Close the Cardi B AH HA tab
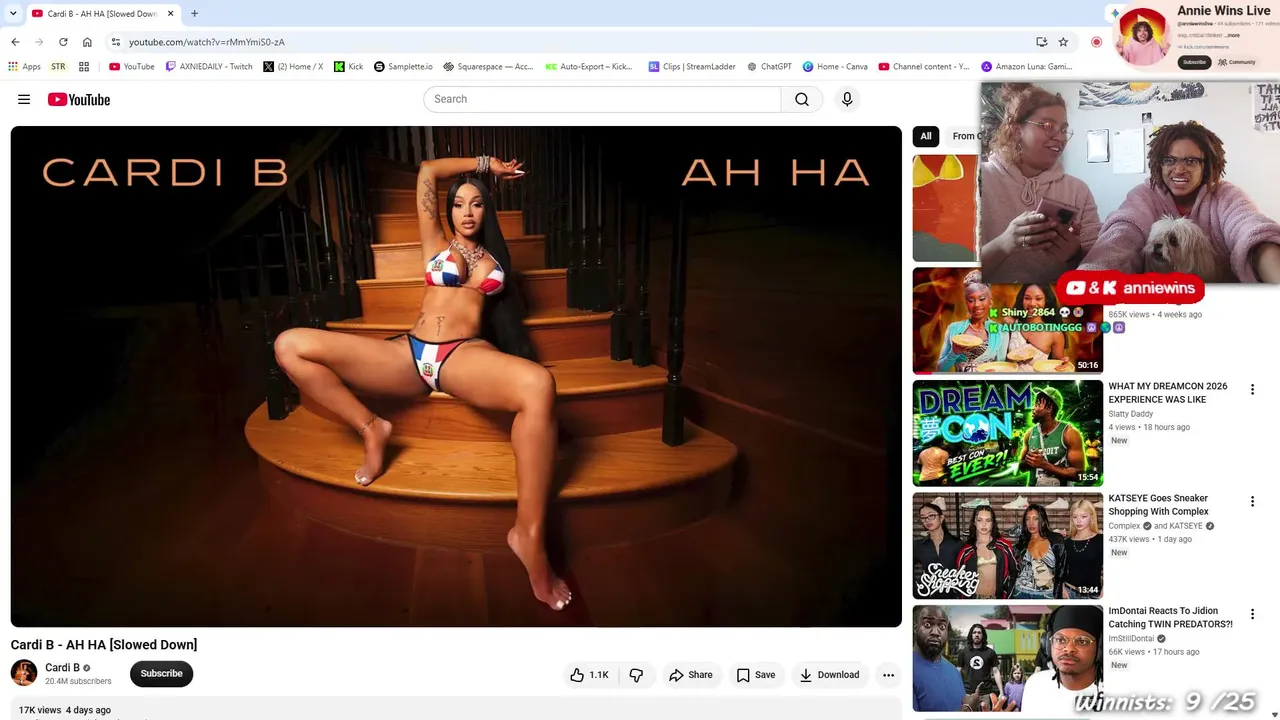The width and height of the screenshot is (1280, 720). (x=171, y=14)
